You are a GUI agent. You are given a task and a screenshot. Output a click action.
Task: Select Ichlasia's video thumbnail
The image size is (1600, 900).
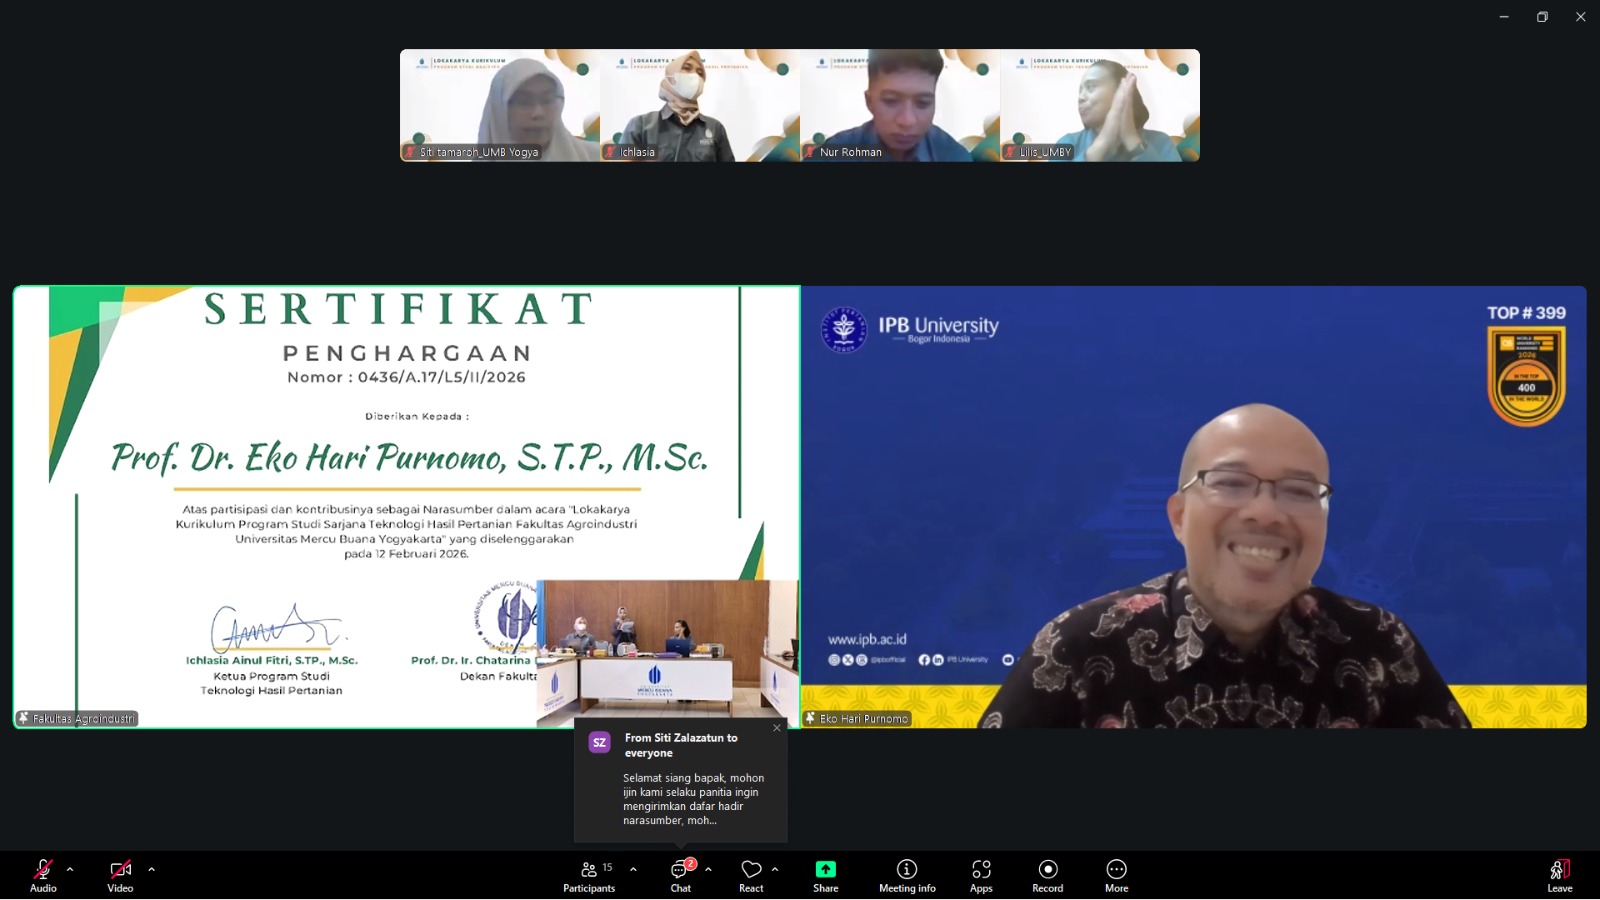point(700,105)
